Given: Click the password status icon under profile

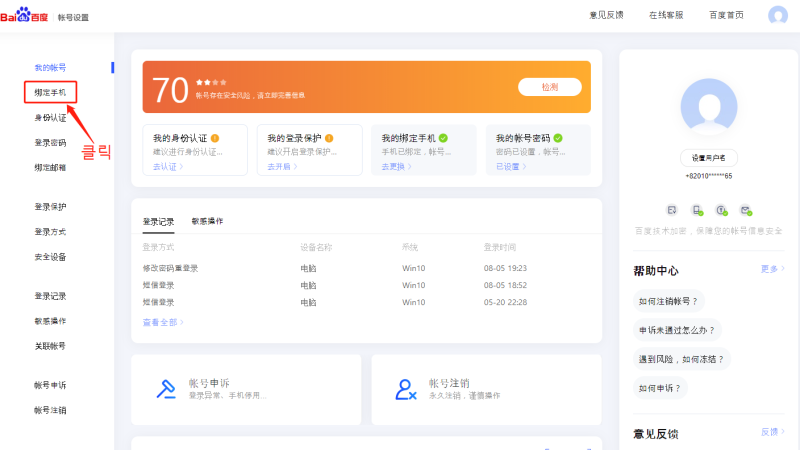Looking at the screenshot, I should click(x=721, y=210).
